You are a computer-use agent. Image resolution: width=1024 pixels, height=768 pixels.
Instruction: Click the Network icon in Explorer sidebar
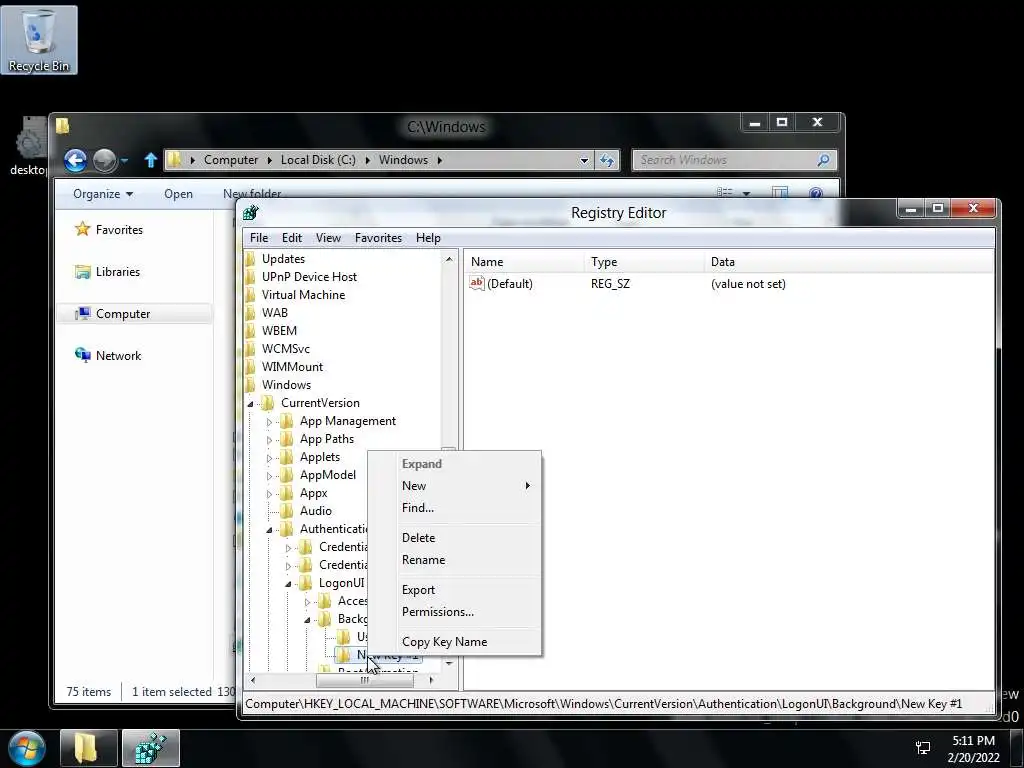point(82,355)
